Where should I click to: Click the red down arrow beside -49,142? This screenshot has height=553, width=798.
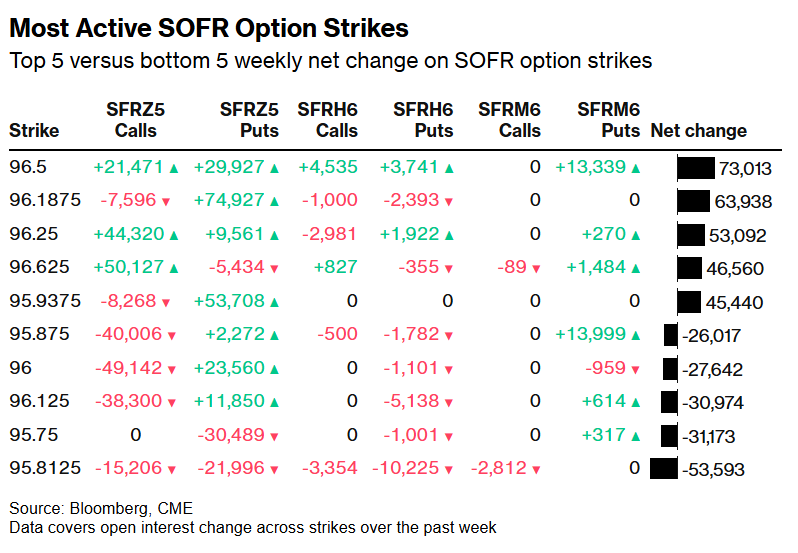174,370
